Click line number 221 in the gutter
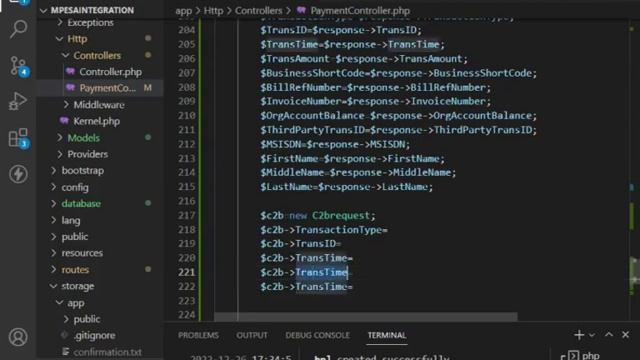Image resolution: width=640 pixels, height=360 pixels. (x=187, y=272)
